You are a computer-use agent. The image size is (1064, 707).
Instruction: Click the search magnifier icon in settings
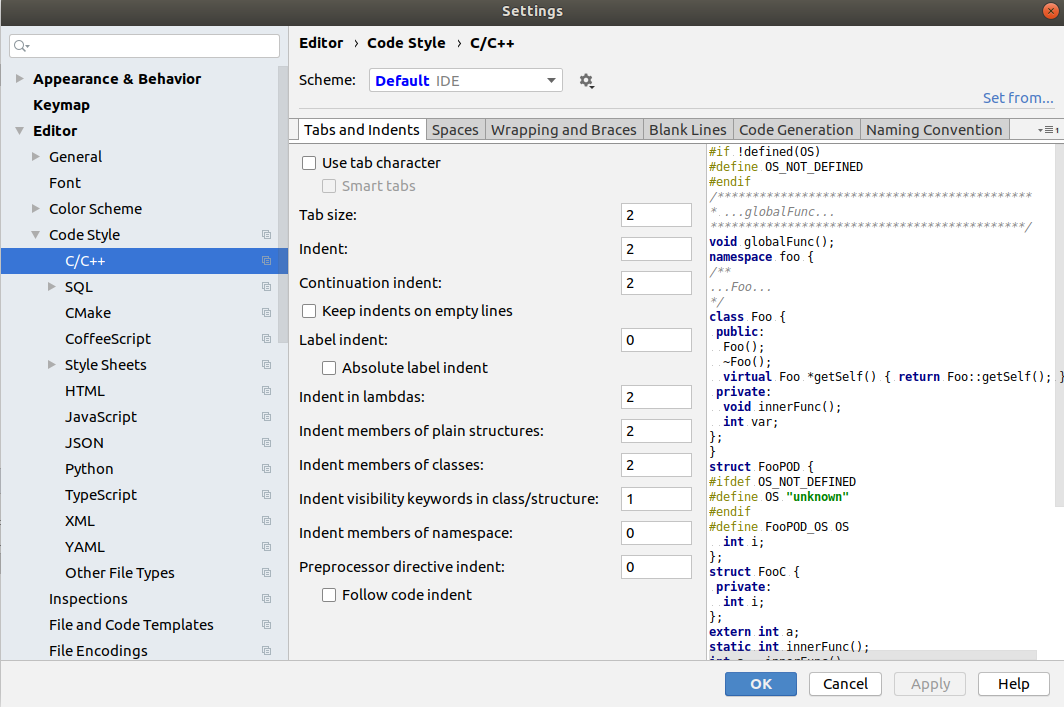(x=21, y=45)
